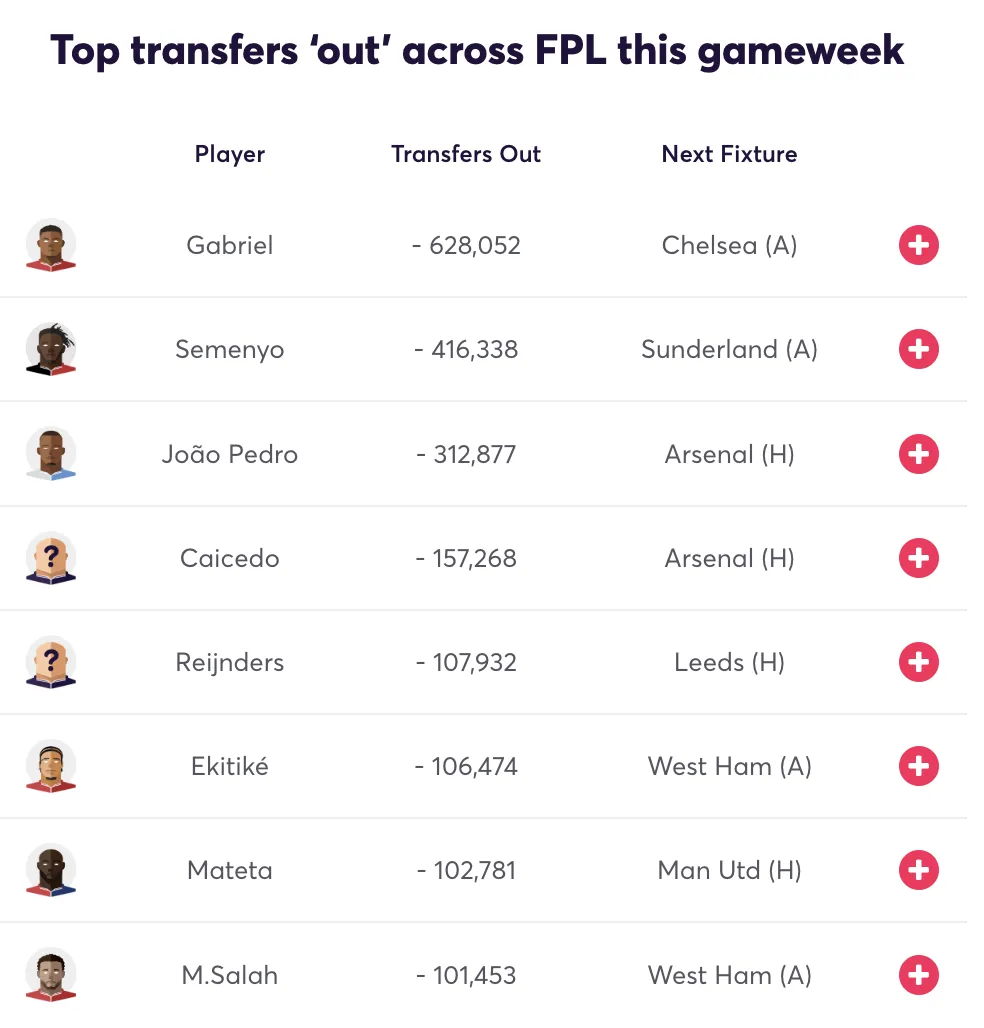The height and width of the screenshot is (1028, 984).
Task: Open Ekitiké's player name link
Action: pos(229,766)
